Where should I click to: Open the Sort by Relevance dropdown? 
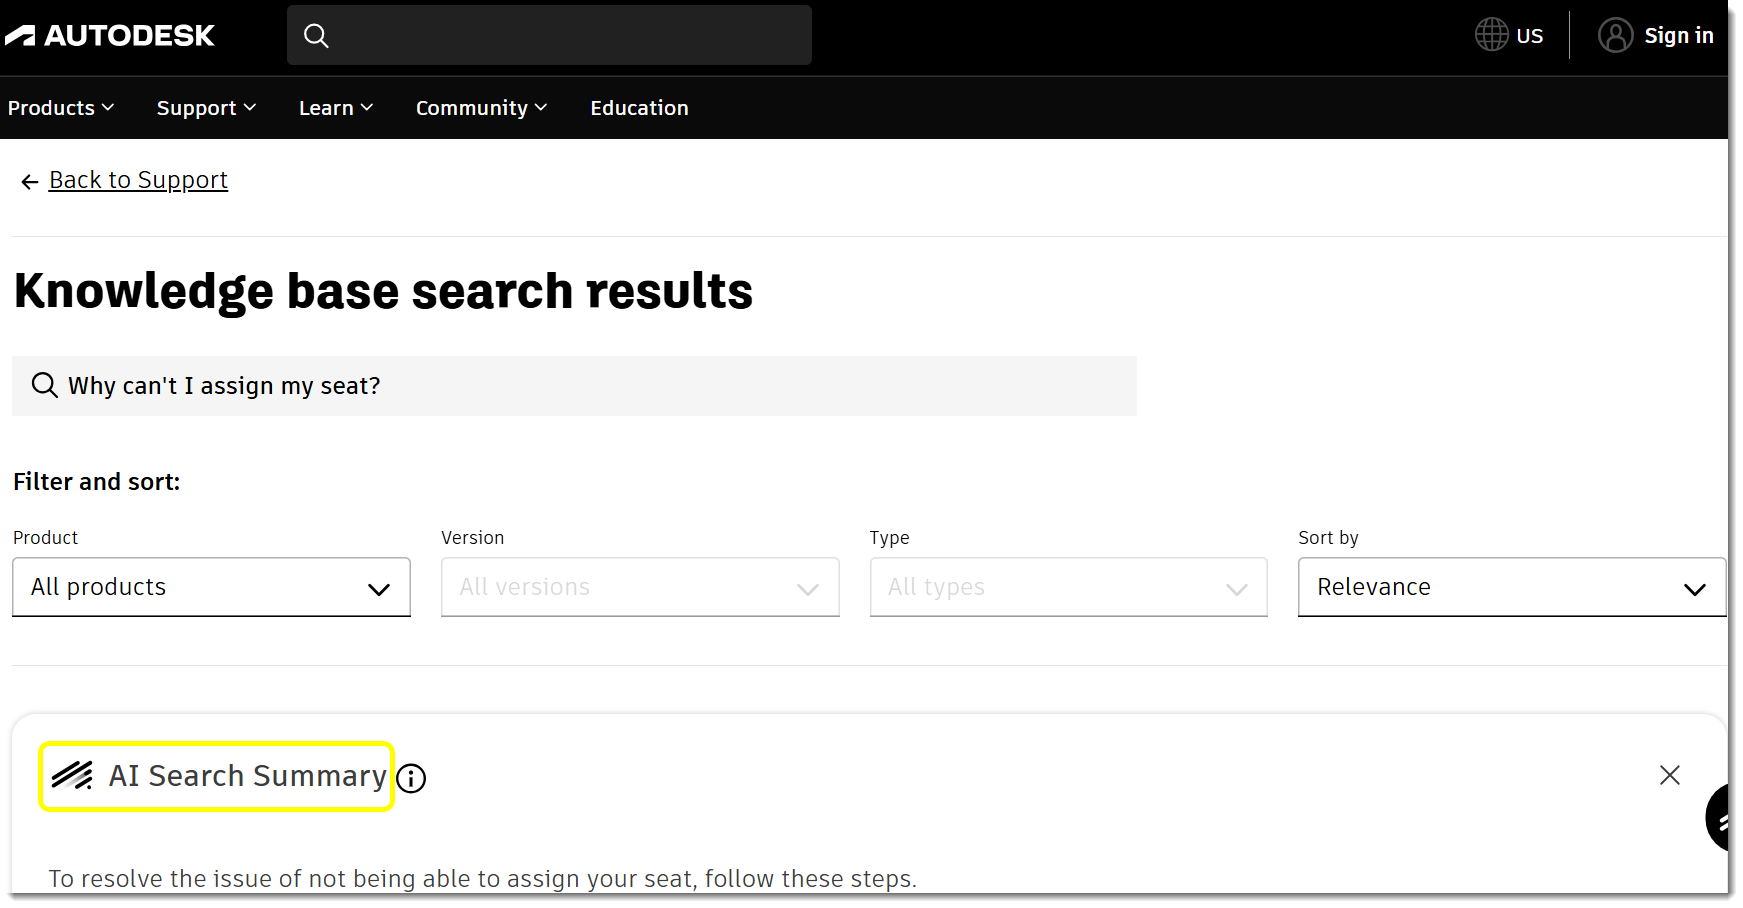(x=1512, y=587)
